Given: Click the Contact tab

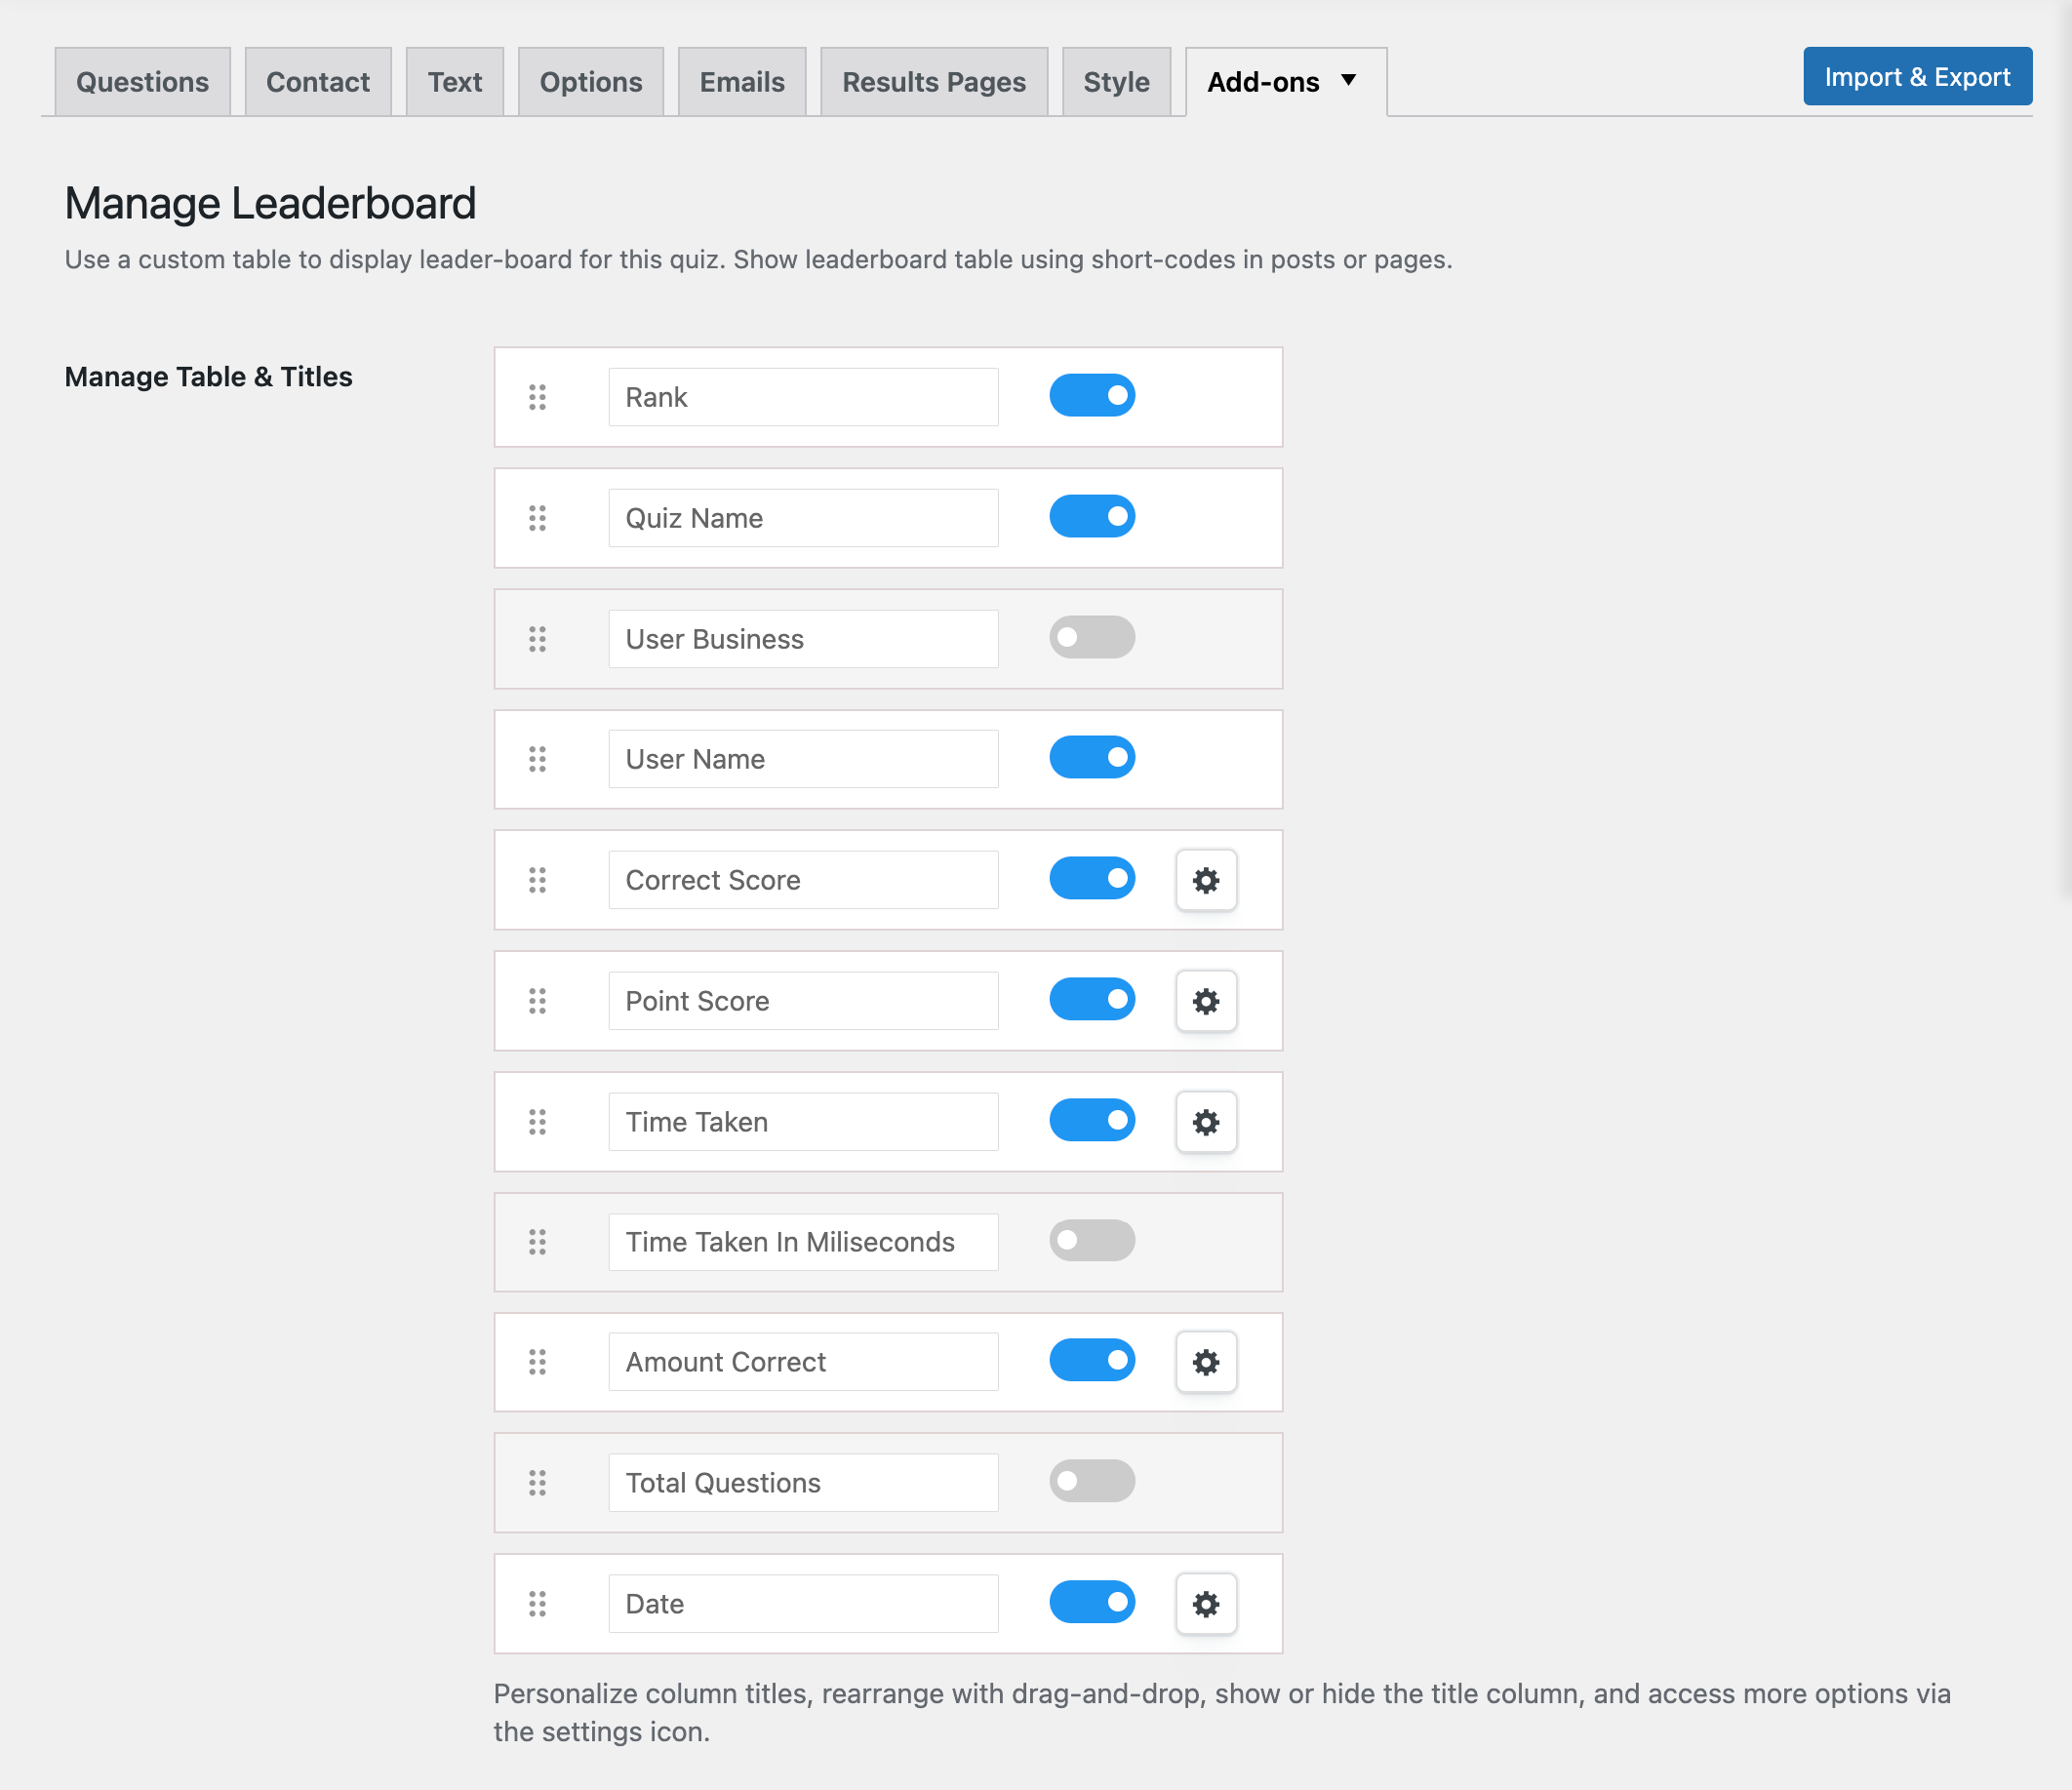Looking at the screenshot, I should click(x=317, y=79).
